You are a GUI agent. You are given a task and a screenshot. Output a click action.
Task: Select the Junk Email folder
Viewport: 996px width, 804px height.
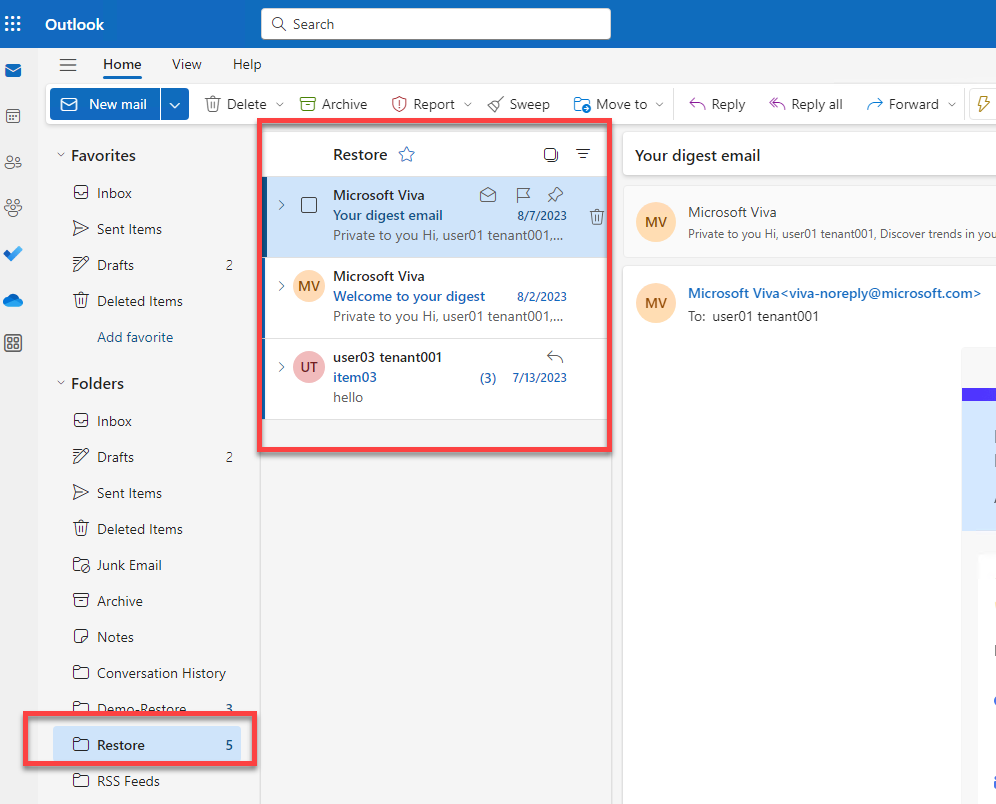point(129,565)
